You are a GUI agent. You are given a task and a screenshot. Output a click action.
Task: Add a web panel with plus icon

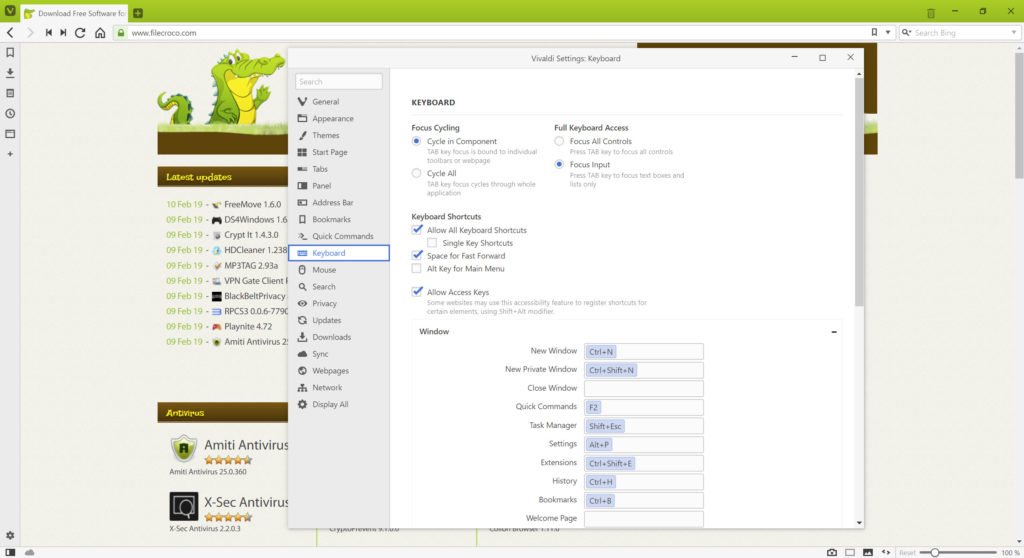[x=10, y=154]
